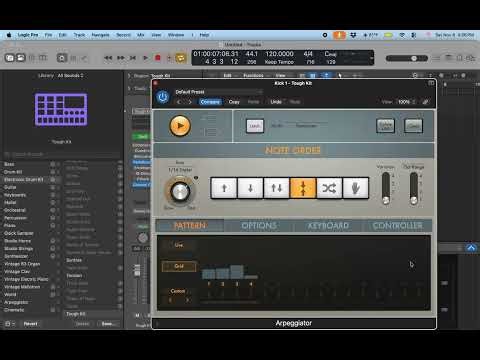Click the Revert button in Library
Viewport: 480px width, 360px height.
(30, 324)
